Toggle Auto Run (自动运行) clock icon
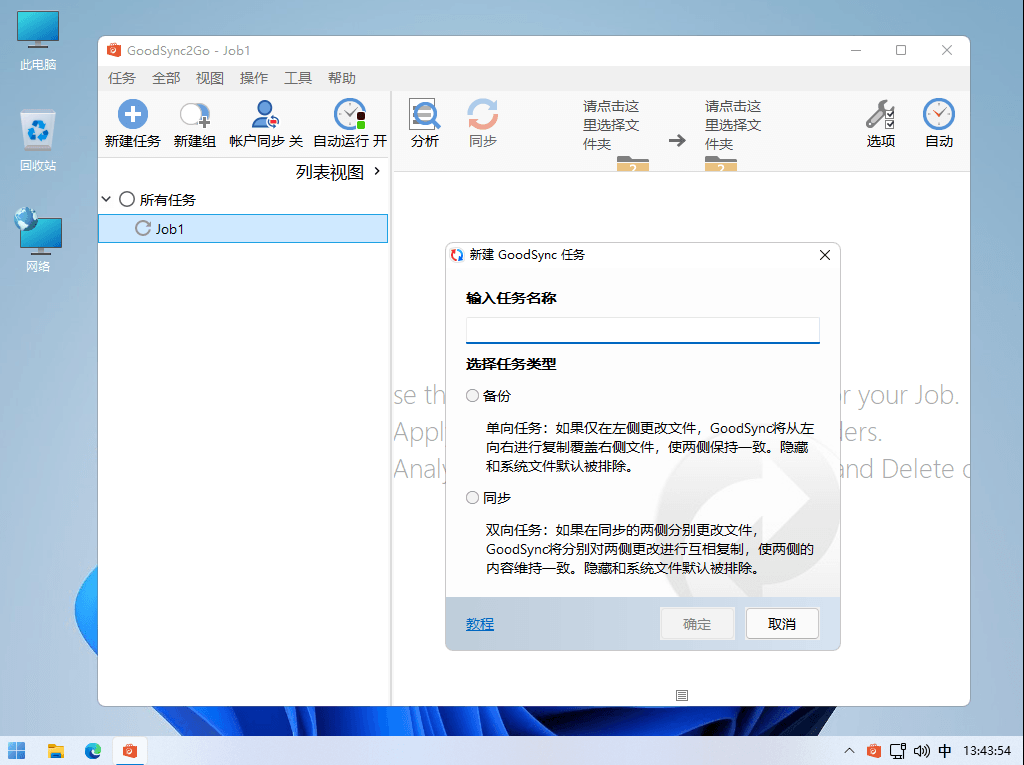 click(x=350, y=114)
